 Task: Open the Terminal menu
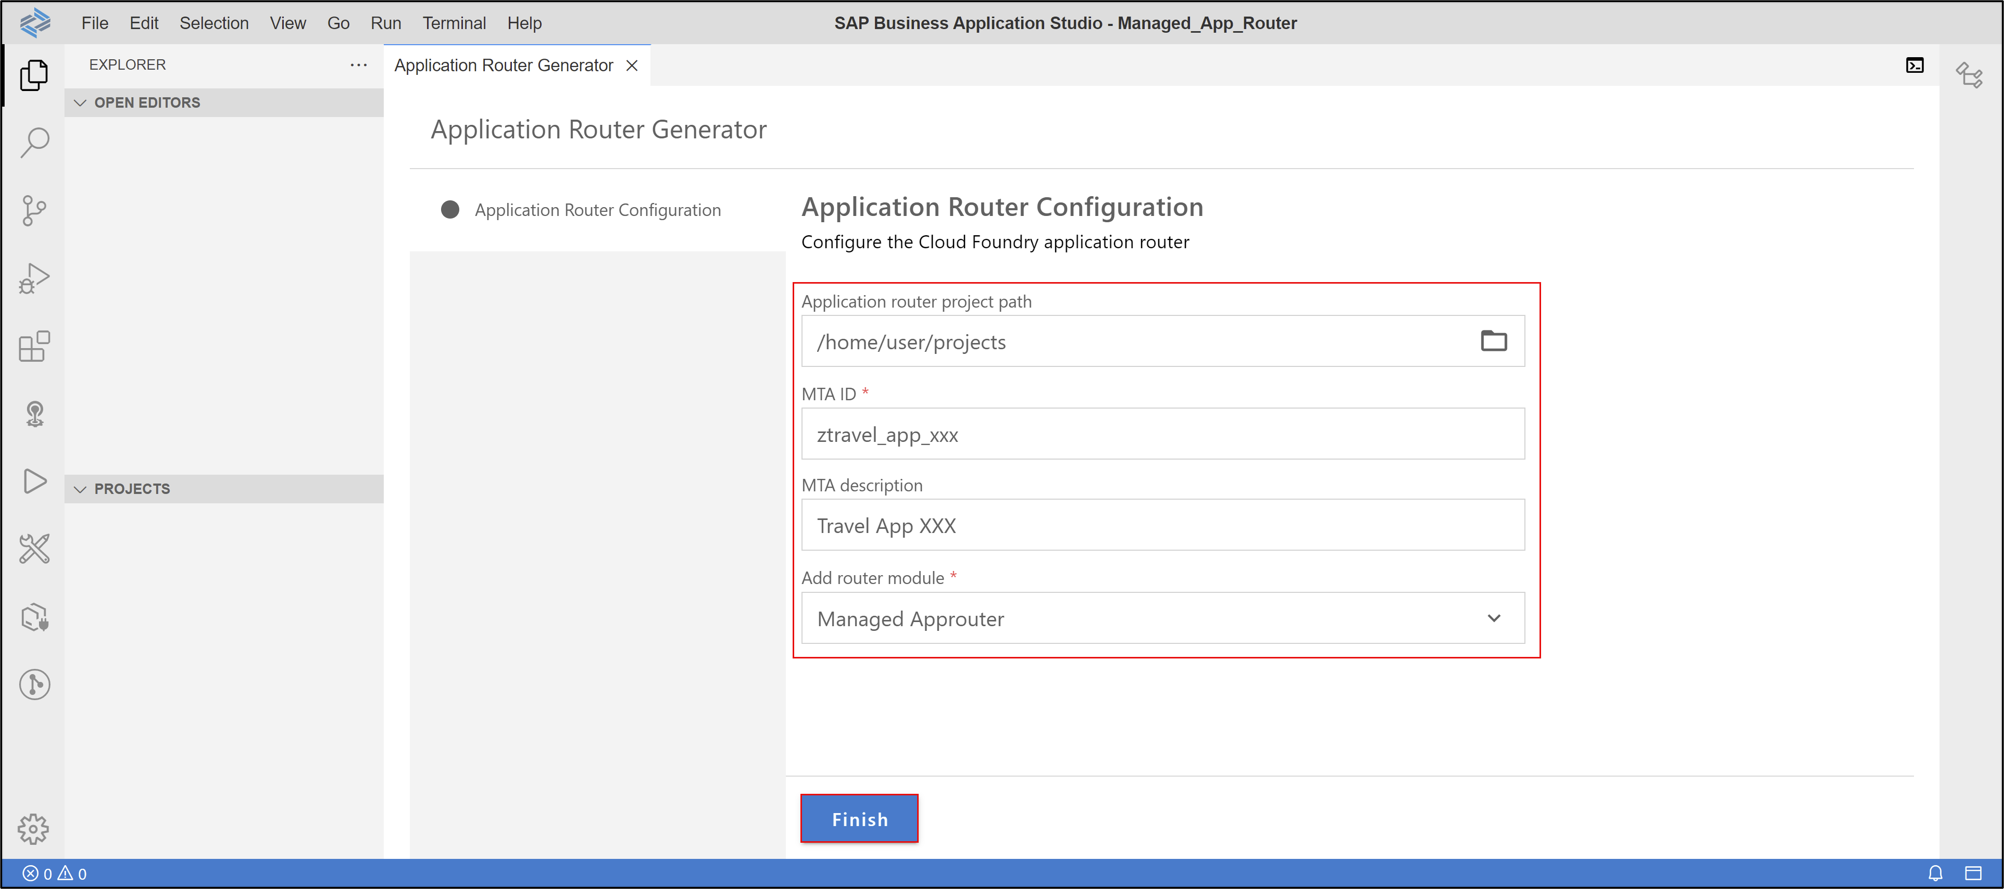coord(454,23)
